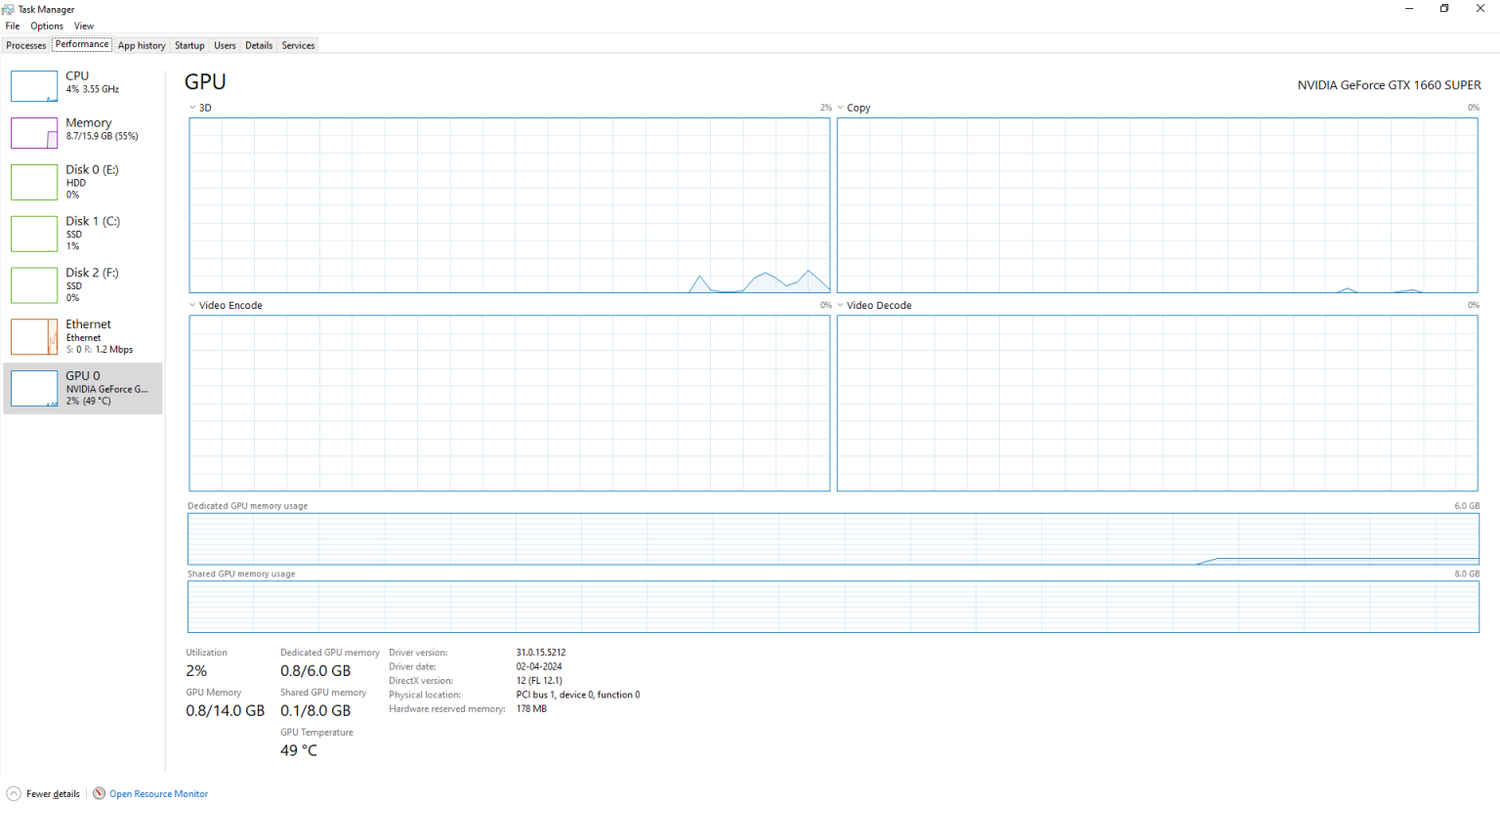The width and height of the screenshot is (1500, 813).
Task: Click the CPU usage graph thumbnail
Action: [x=34, y=86]
